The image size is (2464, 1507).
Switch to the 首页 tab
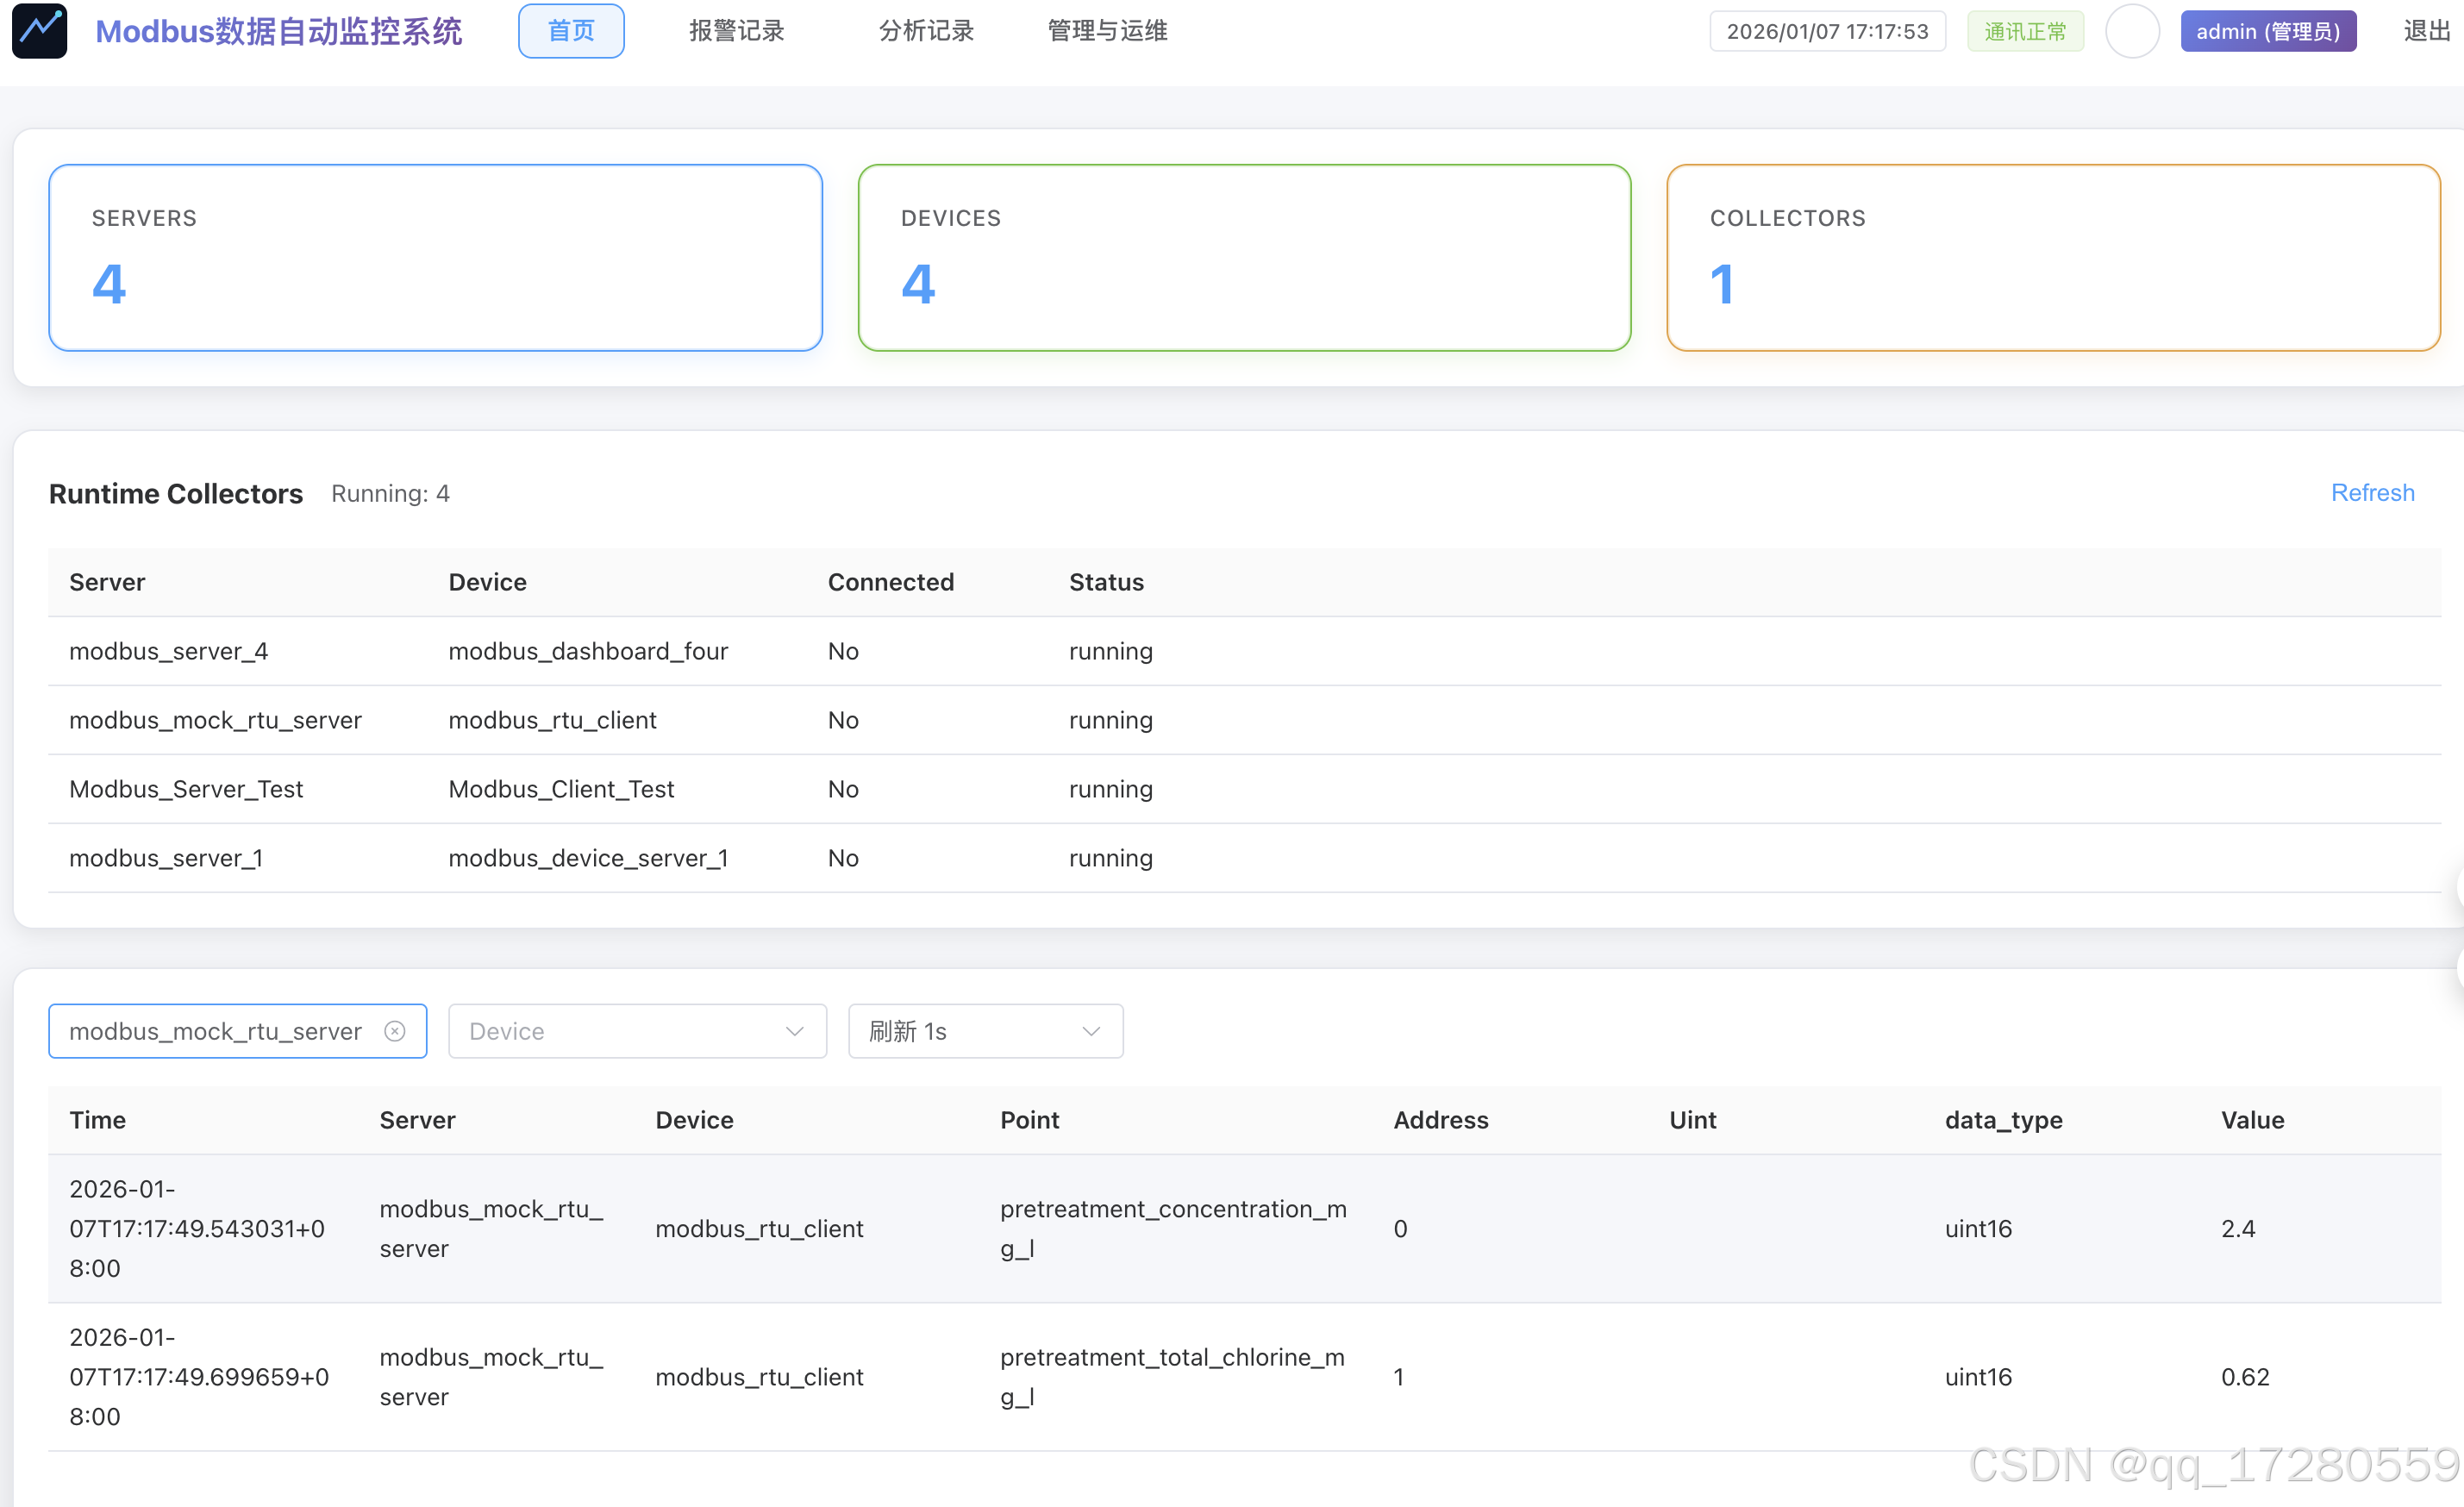pyautogui.click(x=571, y=31)
